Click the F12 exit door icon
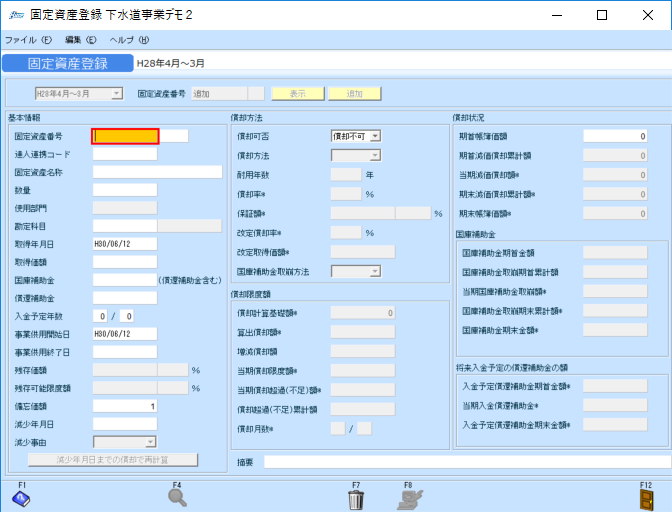Screen dimensions: 672x512 click(x=646, y=500)
